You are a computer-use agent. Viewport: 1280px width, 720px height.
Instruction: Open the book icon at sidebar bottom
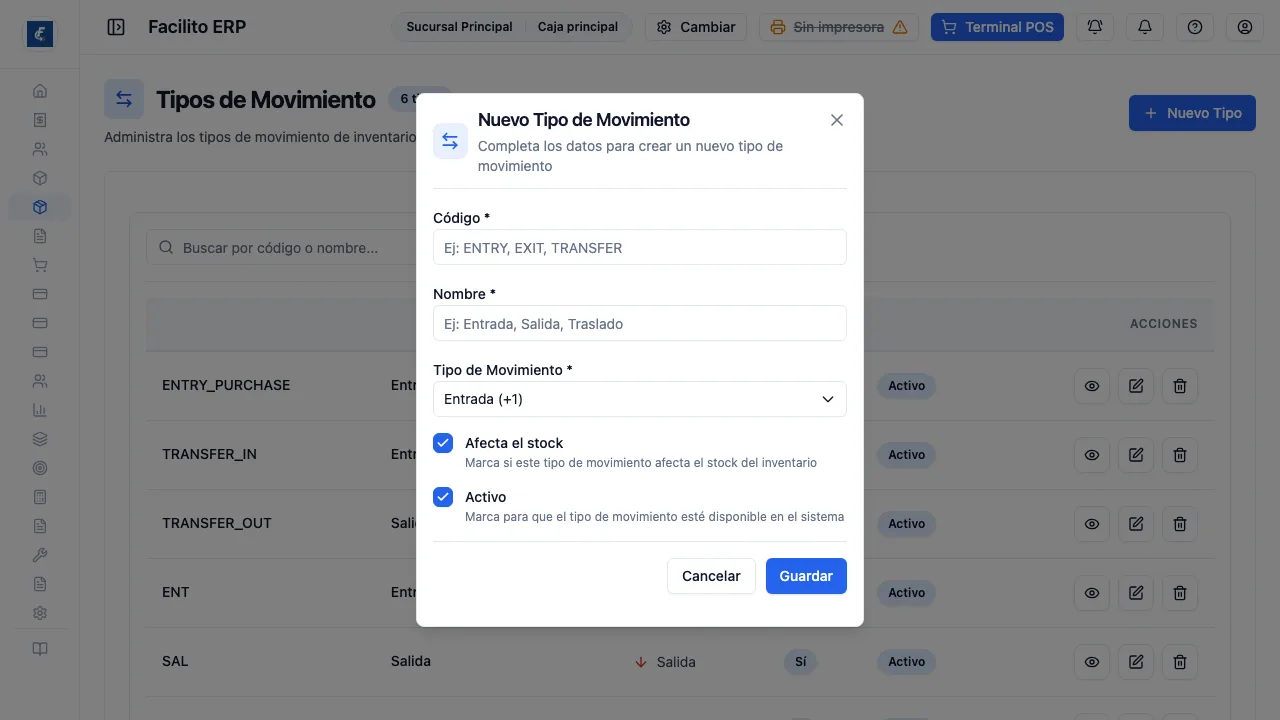40,649
